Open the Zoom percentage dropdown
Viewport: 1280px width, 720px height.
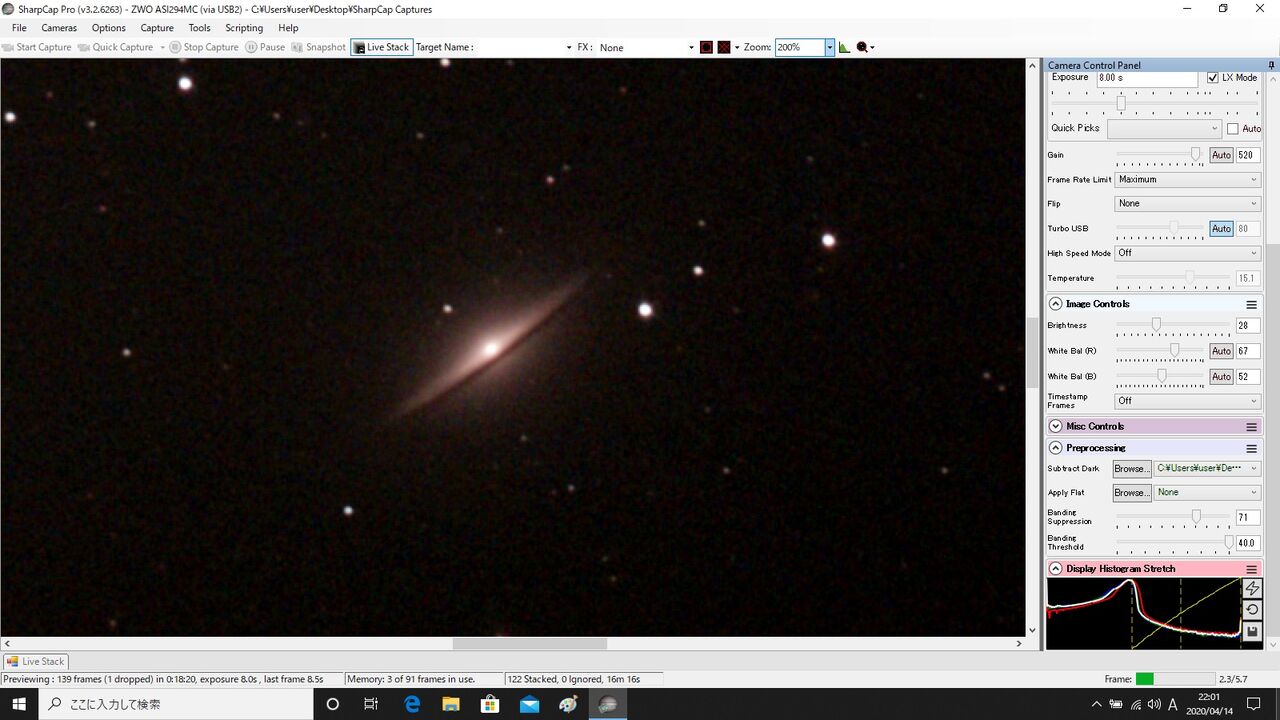tap(829, 47)
